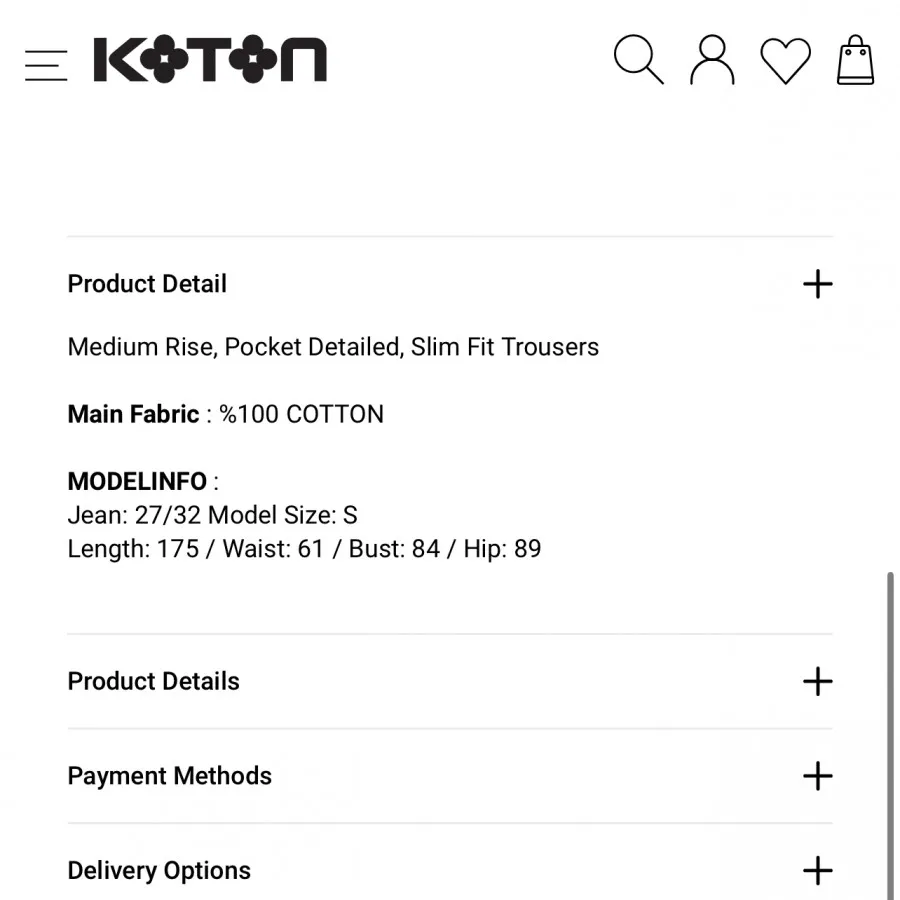900x900 pixels.
Task: Click the Main Fabric cotton line
Action: click(225, 414)
